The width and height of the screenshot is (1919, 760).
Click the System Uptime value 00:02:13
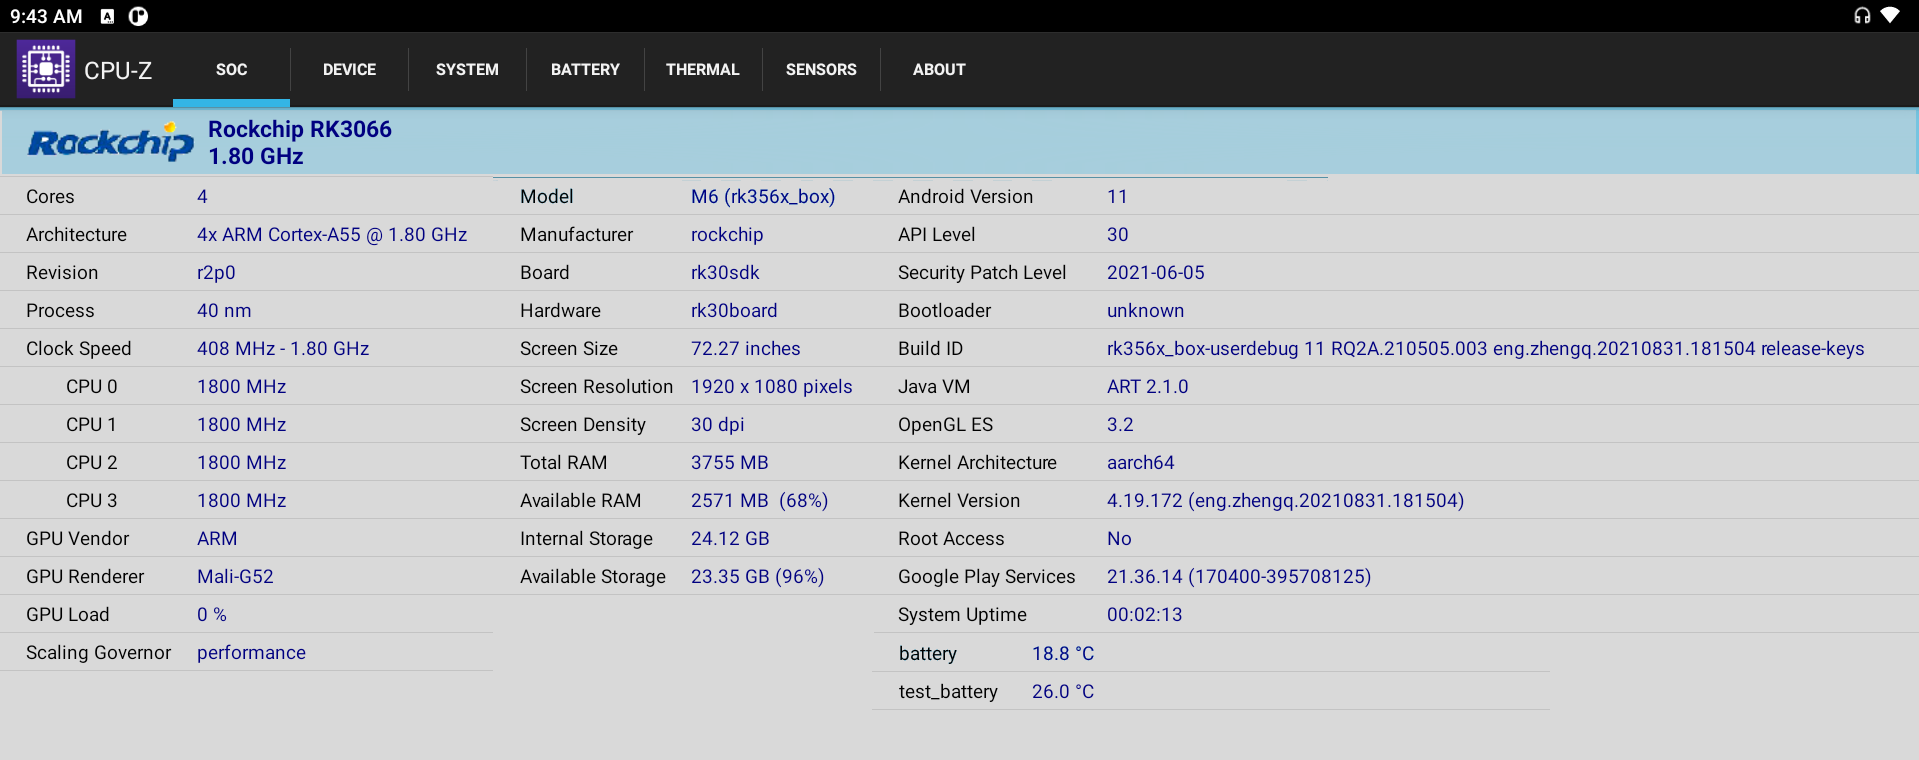1145,615
